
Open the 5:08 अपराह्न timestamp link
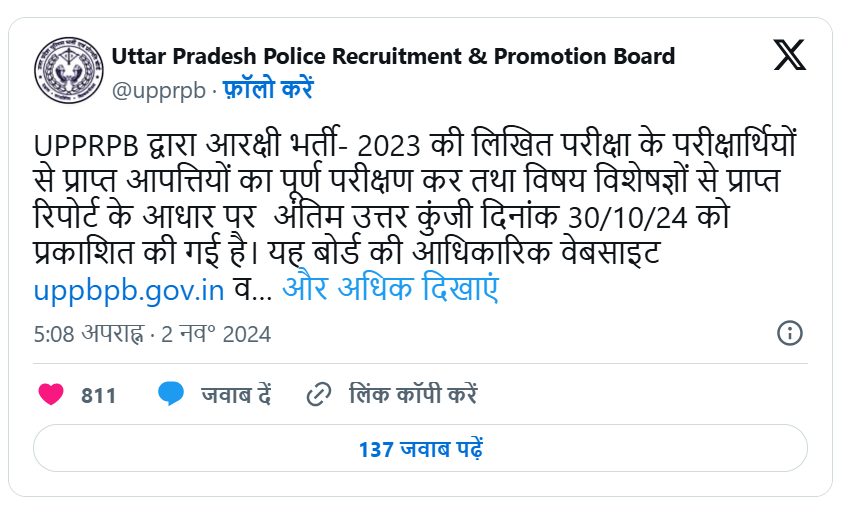coord(88,333)
